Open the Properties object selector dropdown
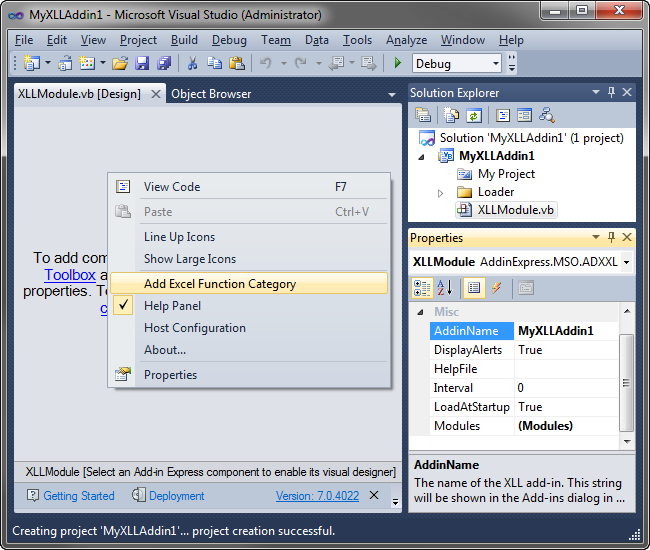 626,262
